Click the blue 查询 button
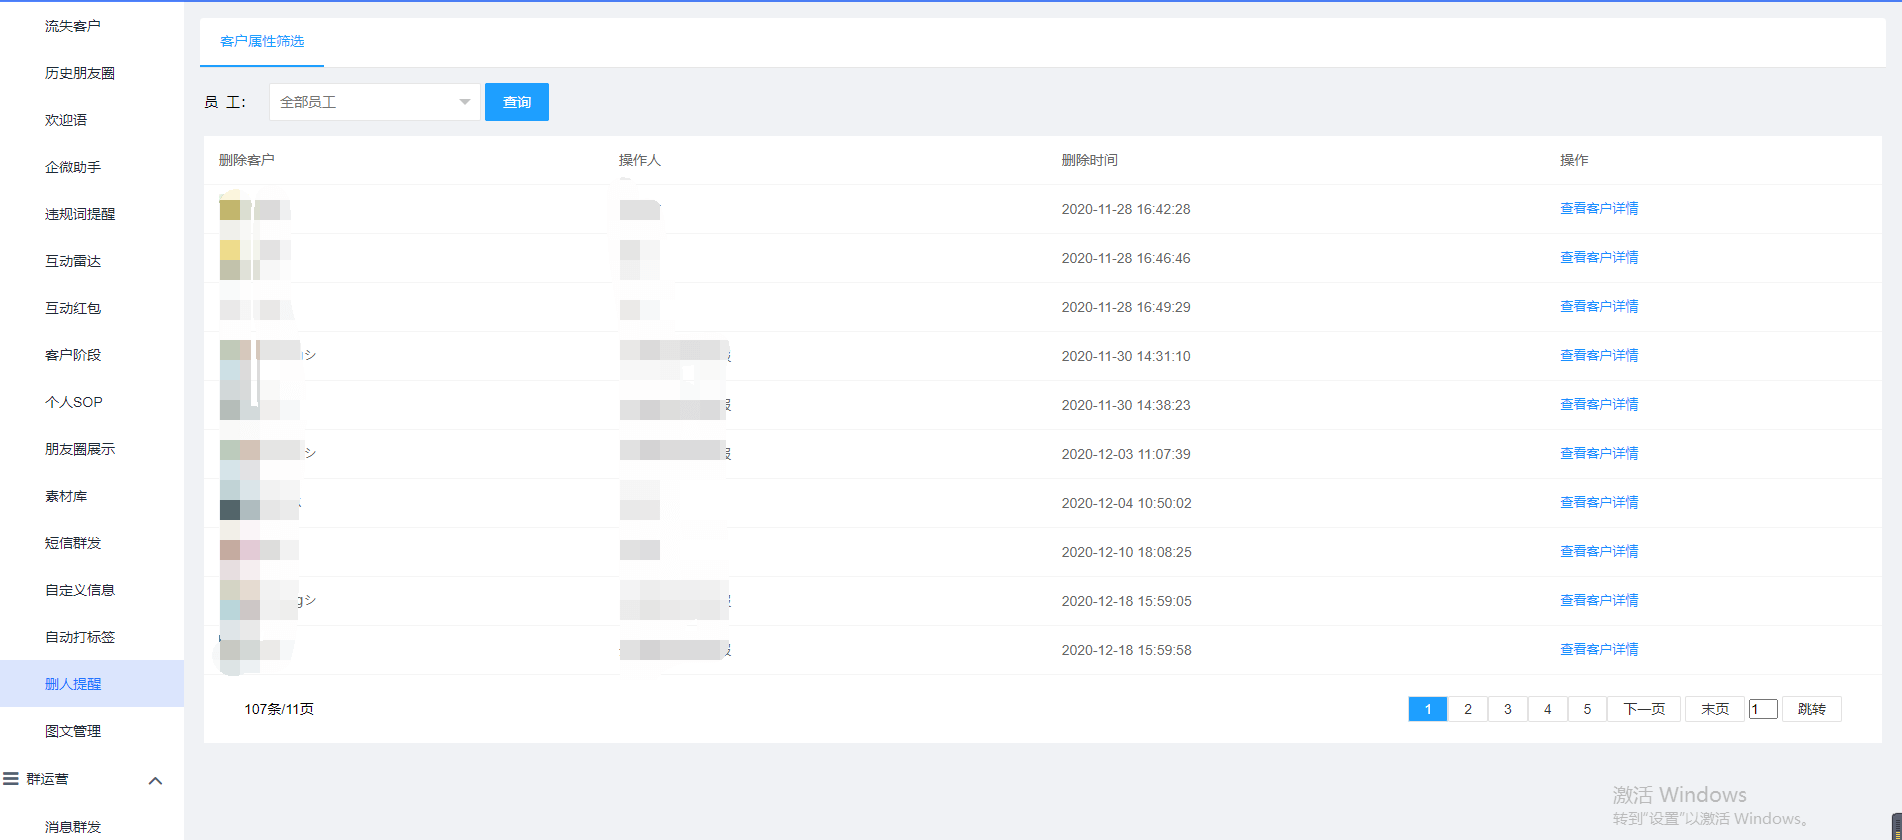This screenshot has height=840, width=1902. [x=516, y=102]
